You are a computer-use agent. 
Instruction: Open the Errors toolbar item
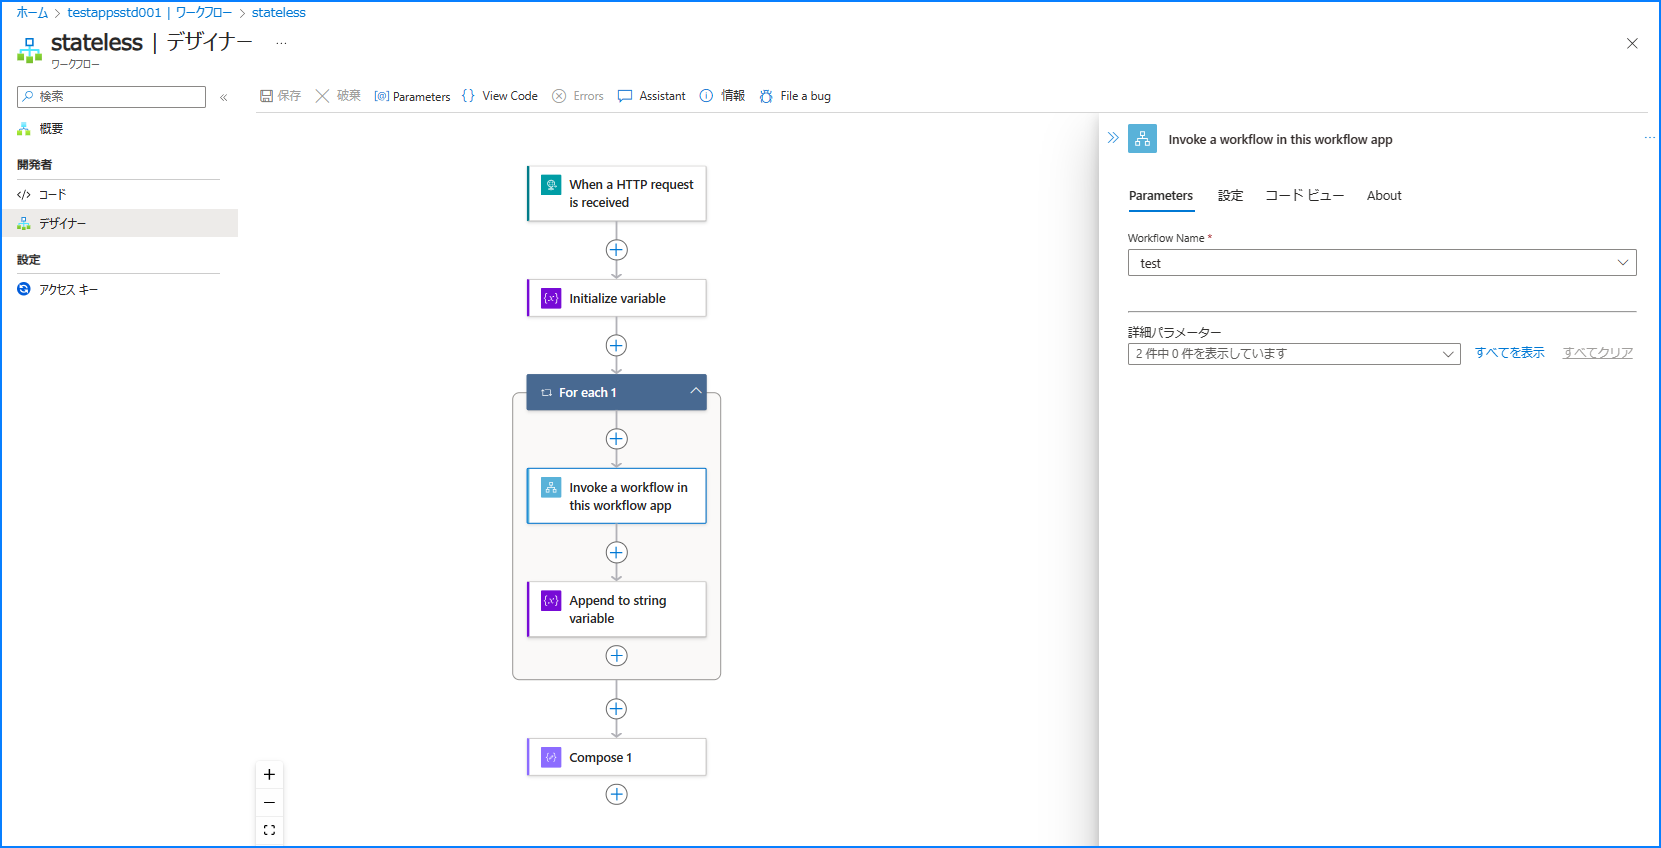coord(578,96)
